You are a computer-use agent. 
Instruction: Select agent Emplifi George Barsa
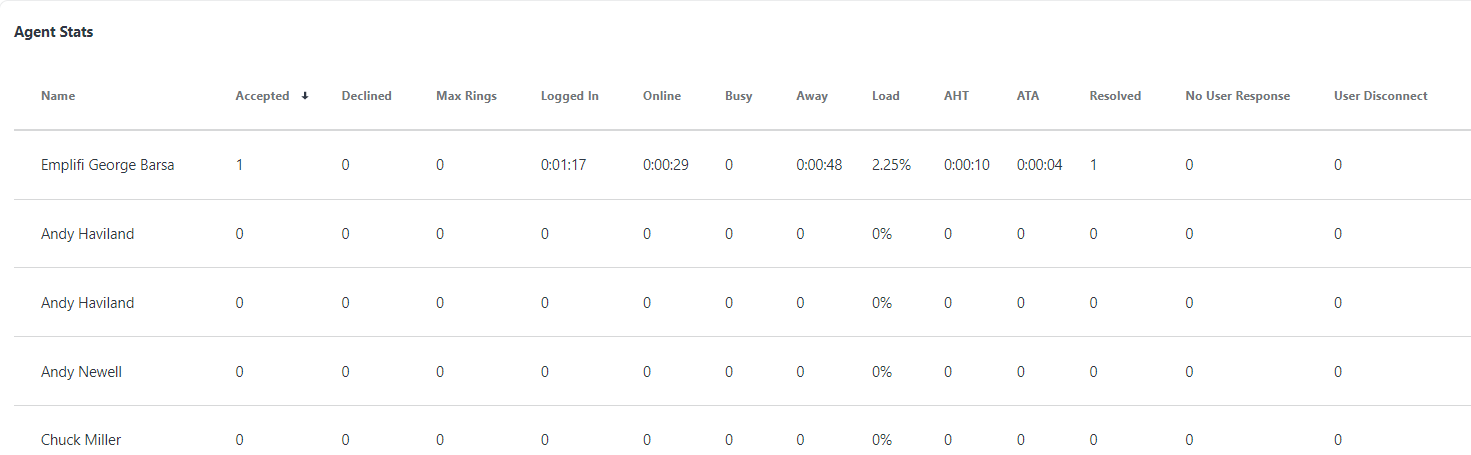click(108, 165)
